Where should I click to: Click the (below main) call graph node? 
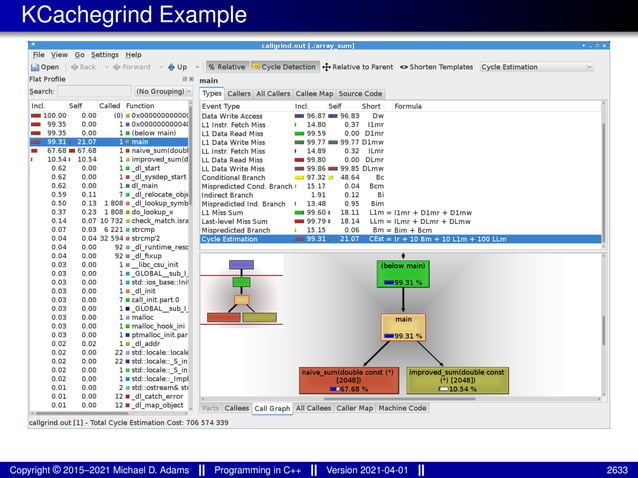[x=403, y=273]
